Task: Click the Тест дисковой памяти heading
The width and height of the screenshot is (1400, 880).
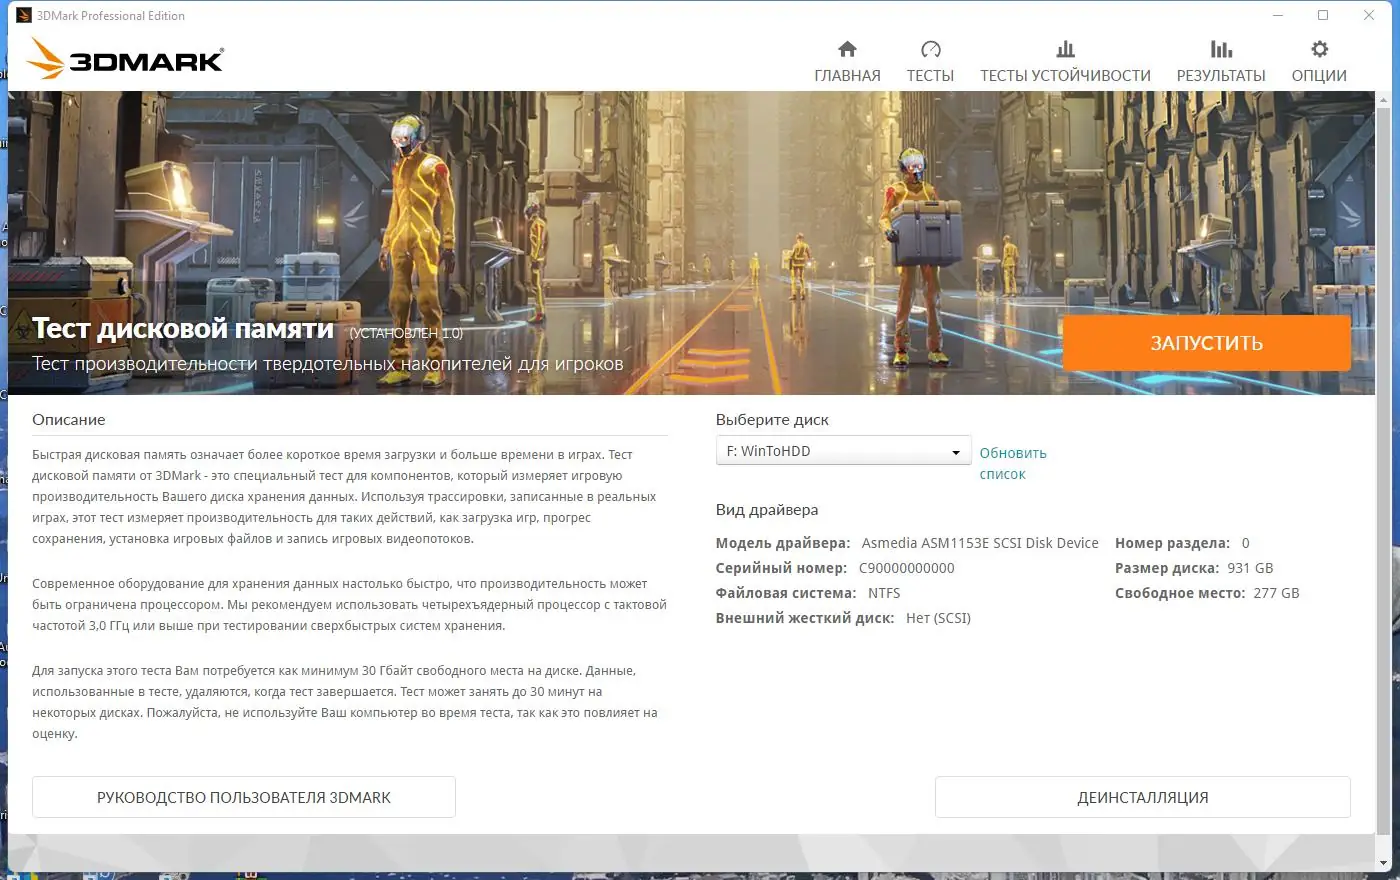Action: click(x=183, y=328)
